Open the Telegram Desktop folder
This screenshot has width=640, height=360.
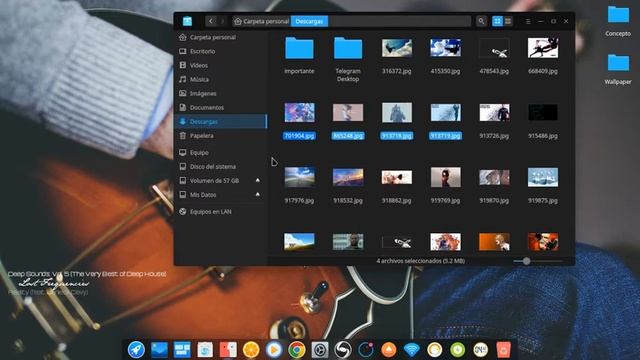click(348, 48)
